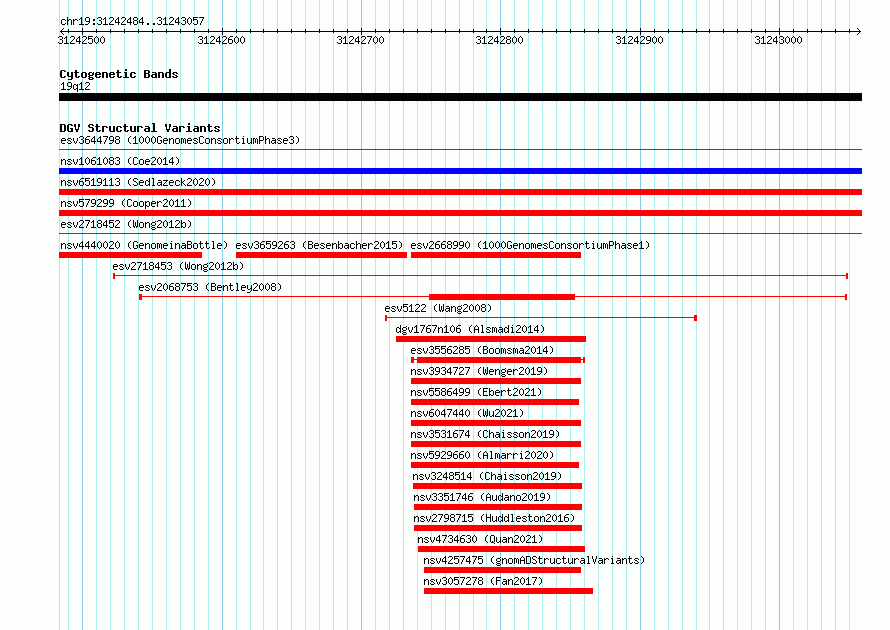Click the 31242500 ruler position label

82,40
